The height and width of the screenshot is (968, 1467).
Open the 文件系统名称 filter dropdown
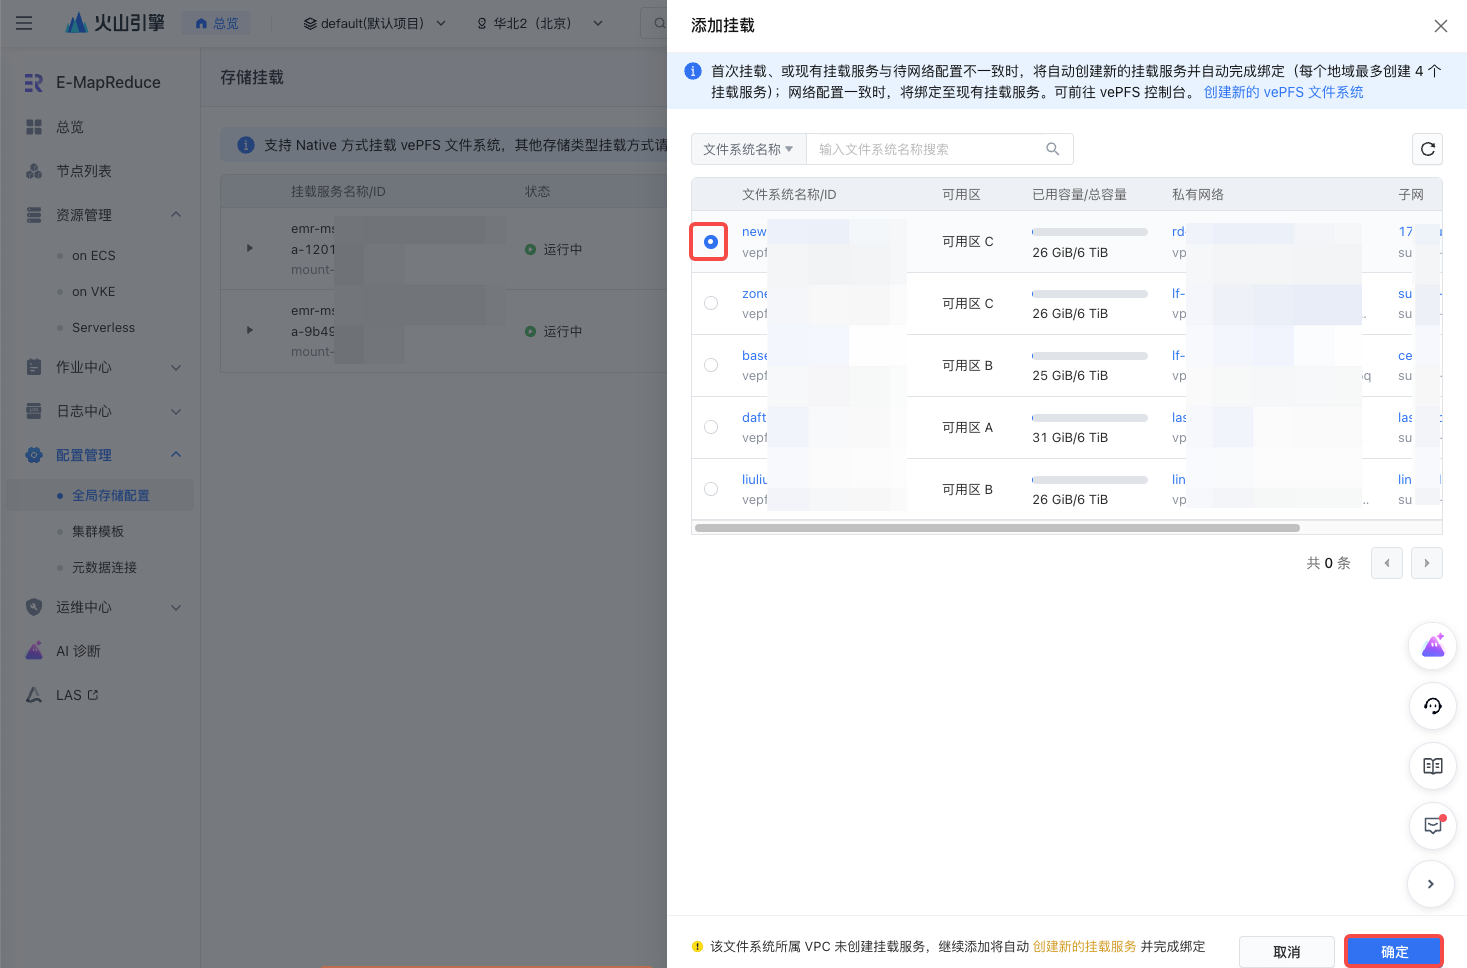[748, 149]
